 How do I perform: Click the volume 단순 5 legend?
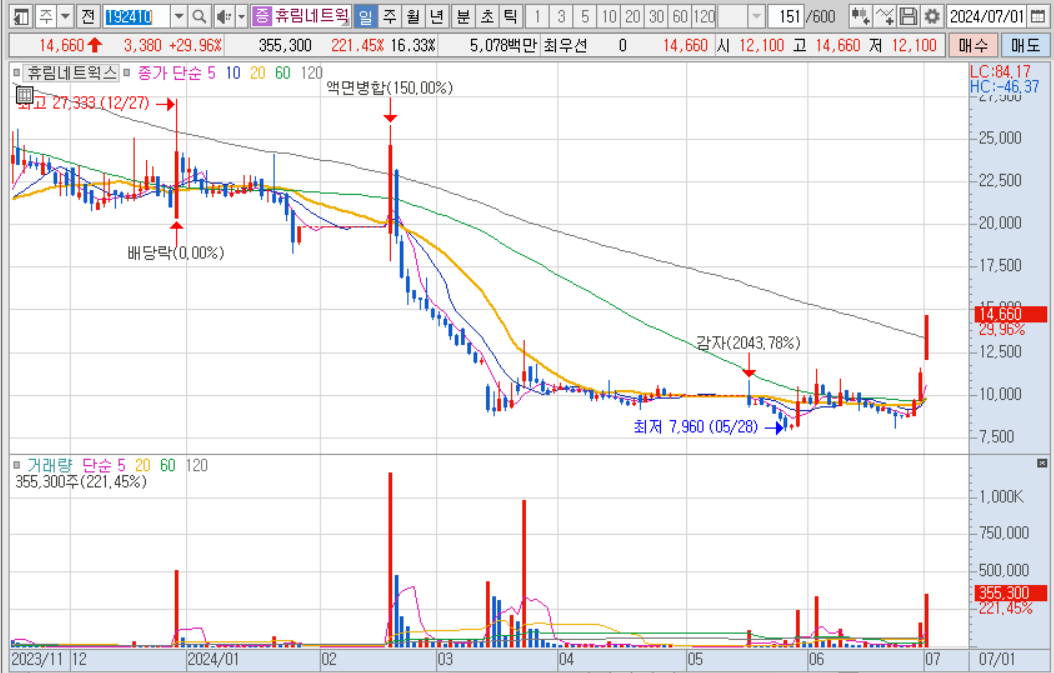[x=104, y=465]
